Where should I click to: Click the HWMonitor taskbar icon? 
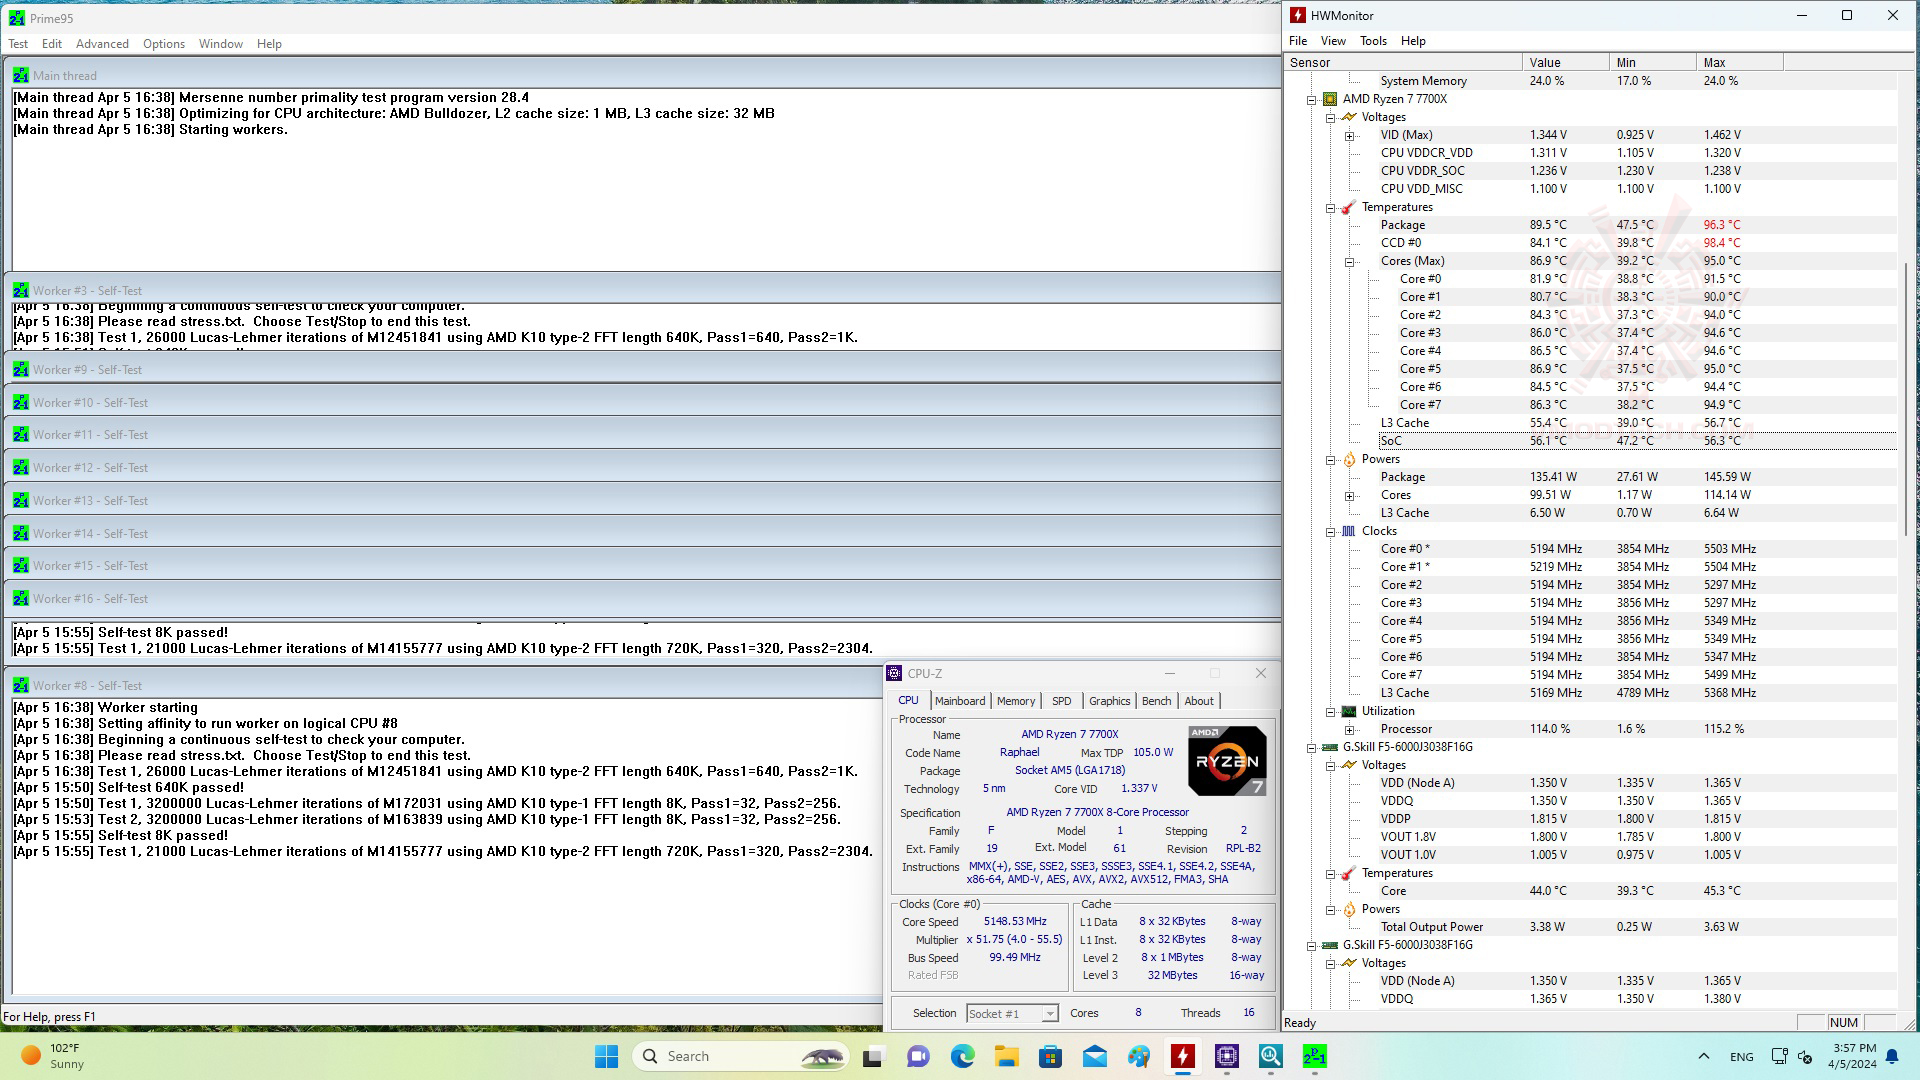pos(1183,1056)
